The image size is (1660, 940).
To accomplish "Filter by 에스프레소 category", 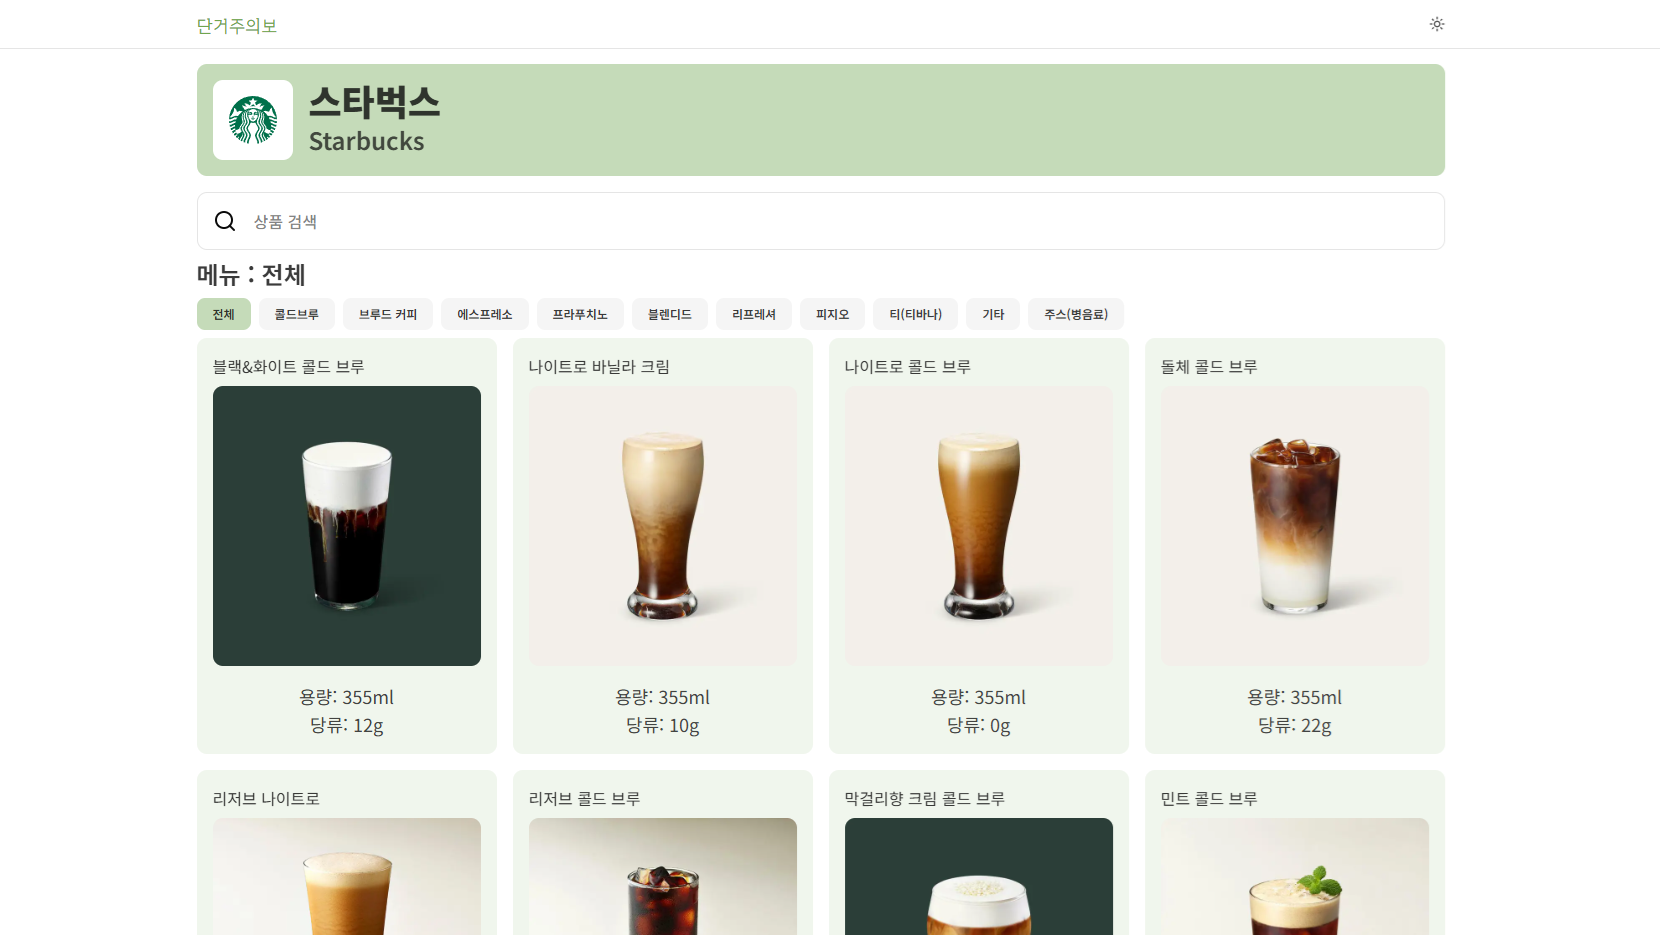I will pos(485,314).
